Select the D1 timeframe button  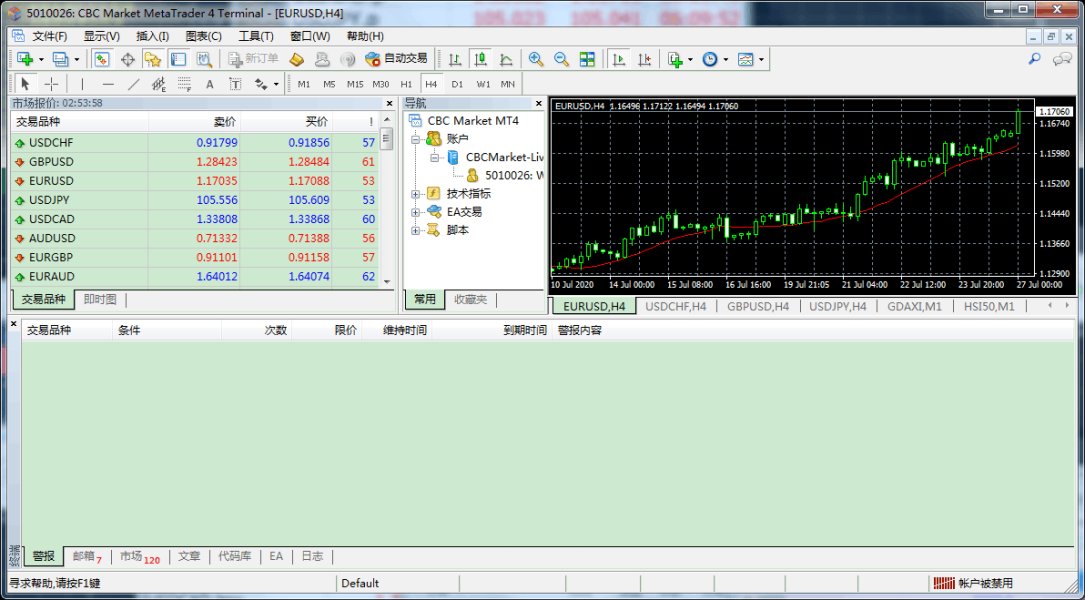(457, 84)
